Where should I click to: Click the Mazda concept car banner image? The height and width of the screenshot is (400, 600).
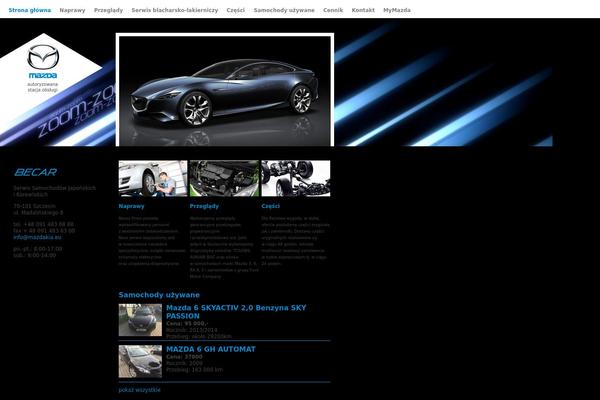[225, 90]
